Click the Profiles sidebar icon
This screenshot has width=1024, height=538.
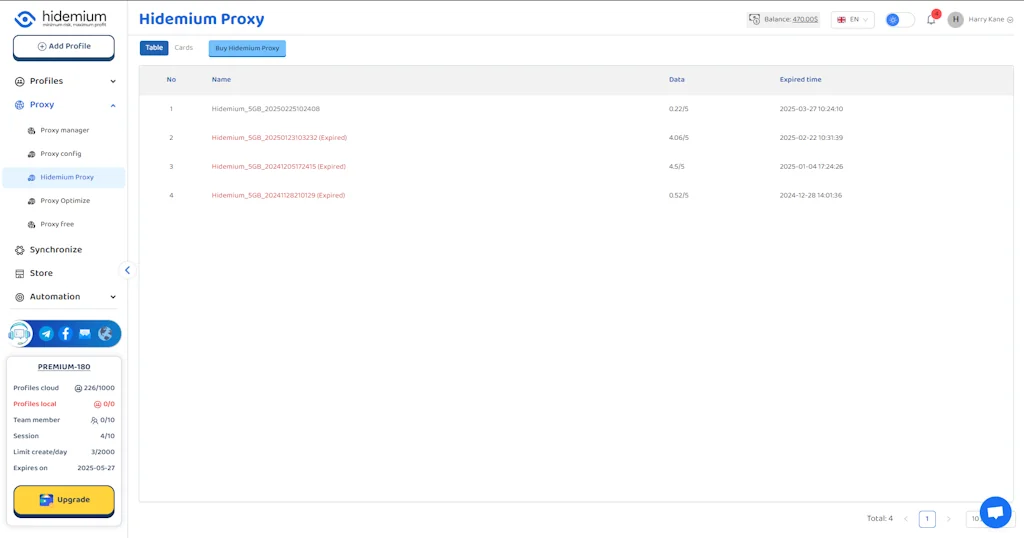[x=20, y=81]
